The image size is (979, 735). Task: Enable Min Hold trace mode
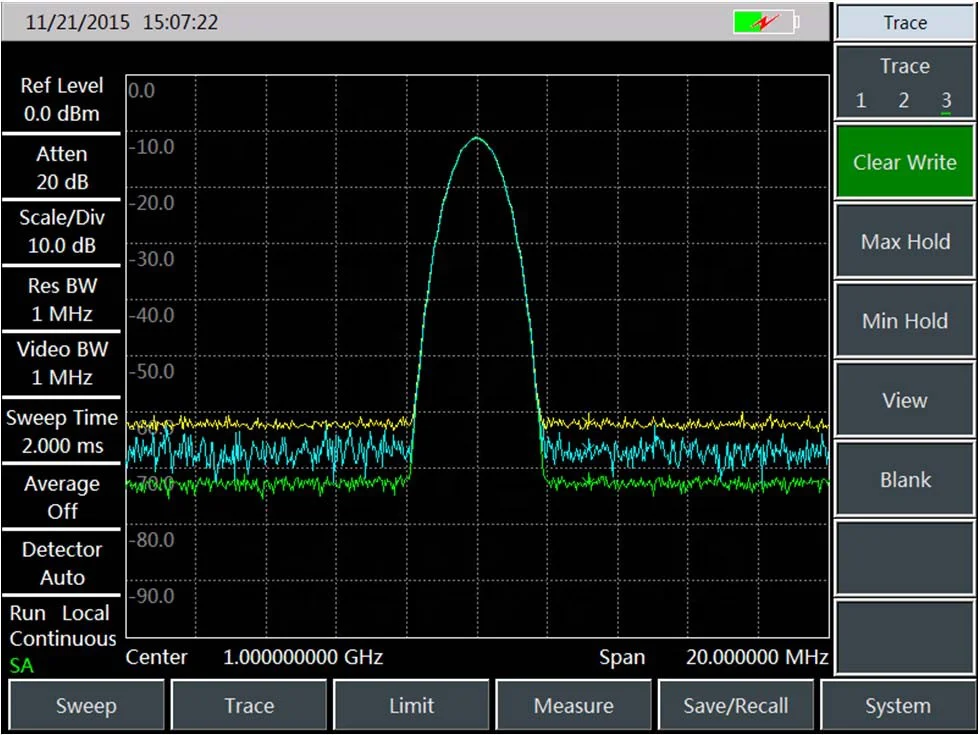pyautogui.click(x=904, y=321)
